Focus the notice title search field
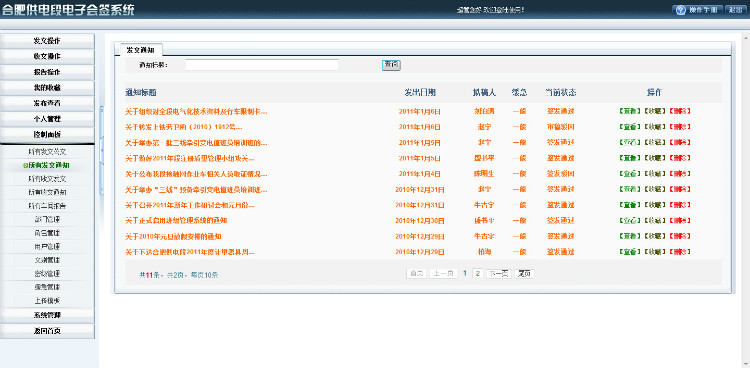Screen dimensions: 750x376 (x=262, y=65)
